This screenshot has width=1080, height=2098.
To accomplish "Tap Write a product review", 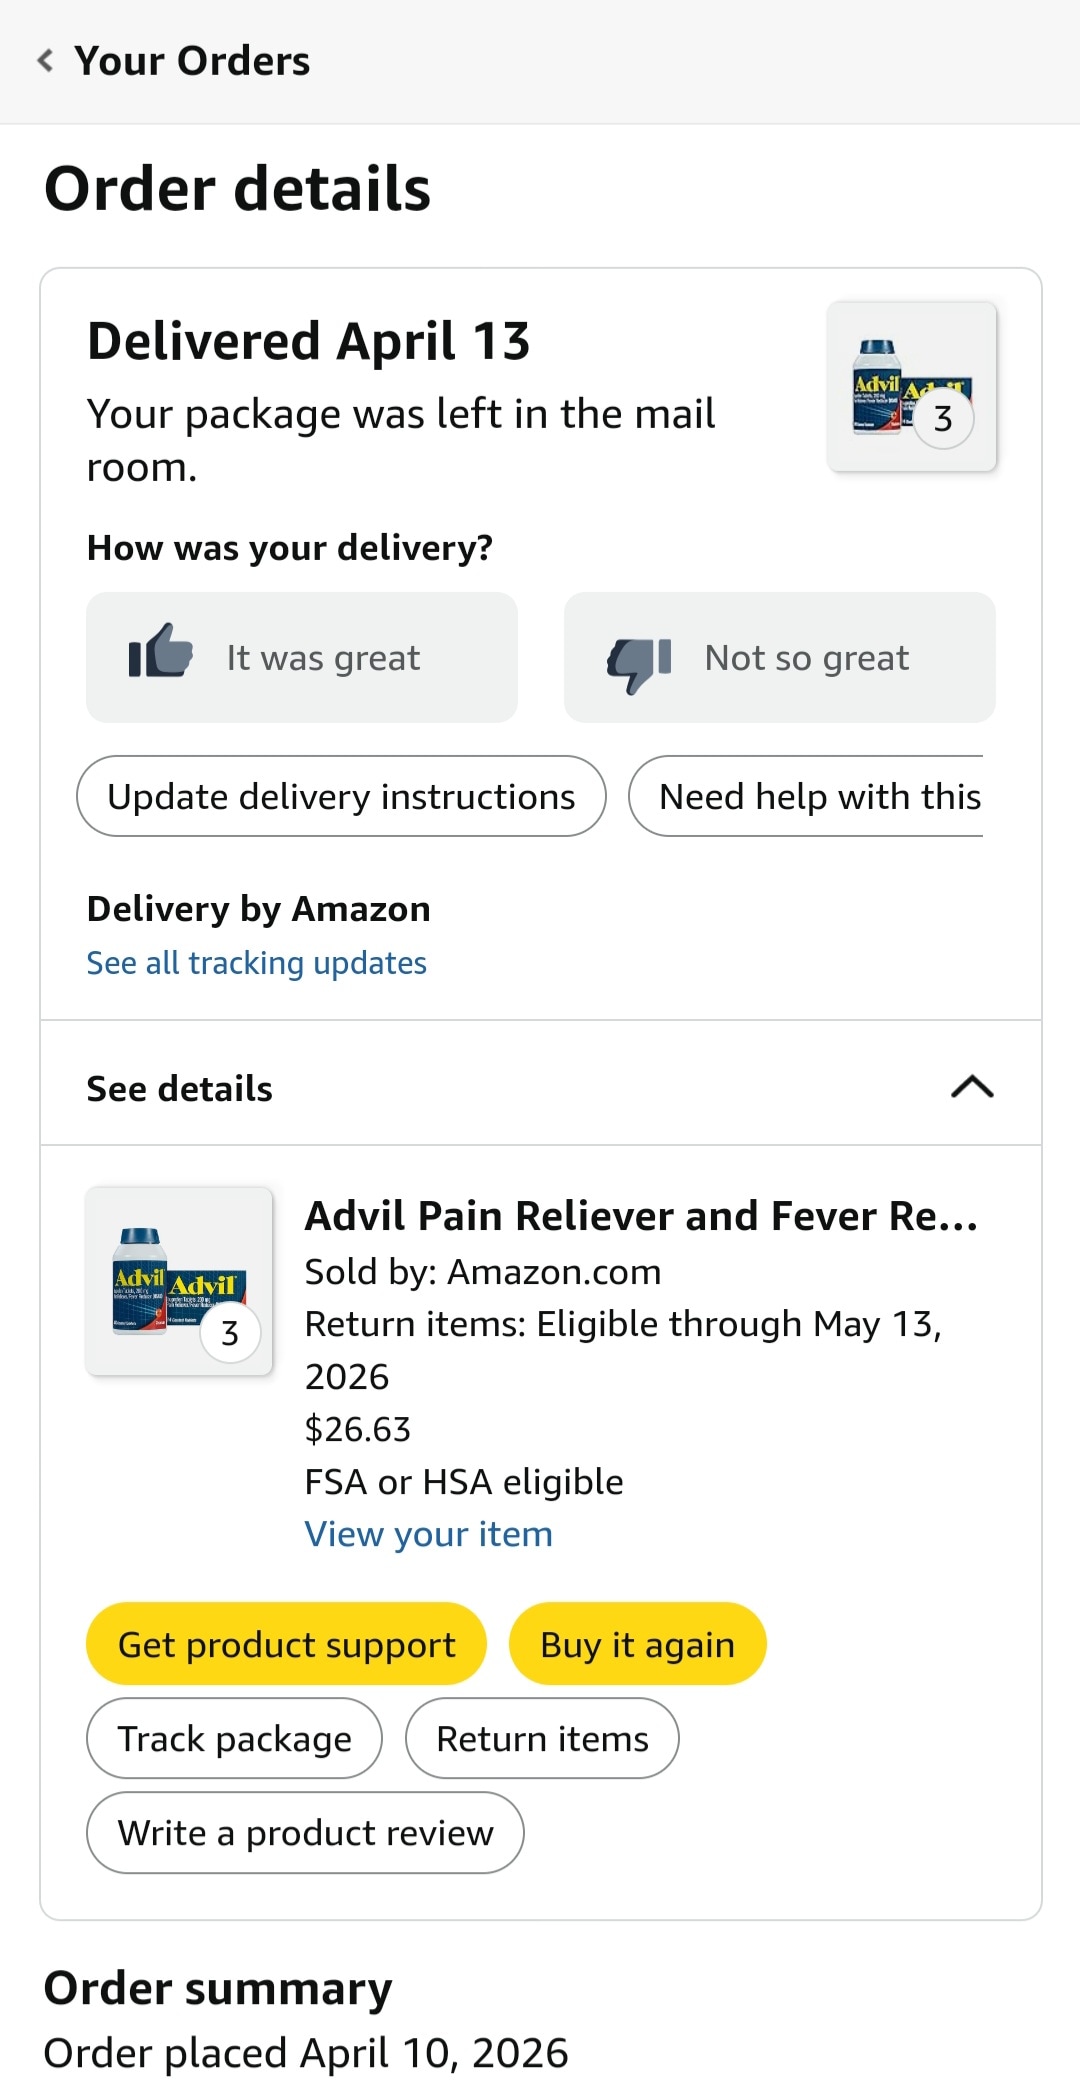I will point(305,1833).
